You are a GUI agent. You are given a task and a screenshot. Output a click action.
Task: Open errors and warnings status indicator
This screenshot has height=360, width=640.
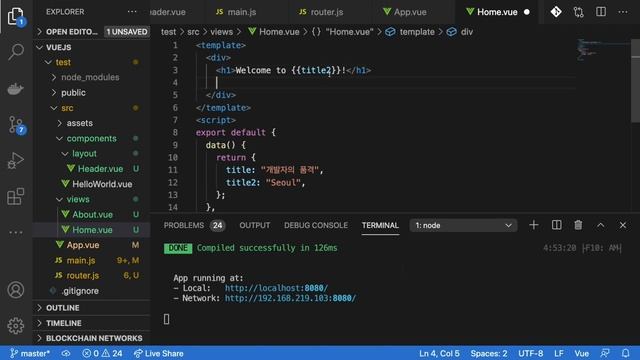click(x=102, y=353)
